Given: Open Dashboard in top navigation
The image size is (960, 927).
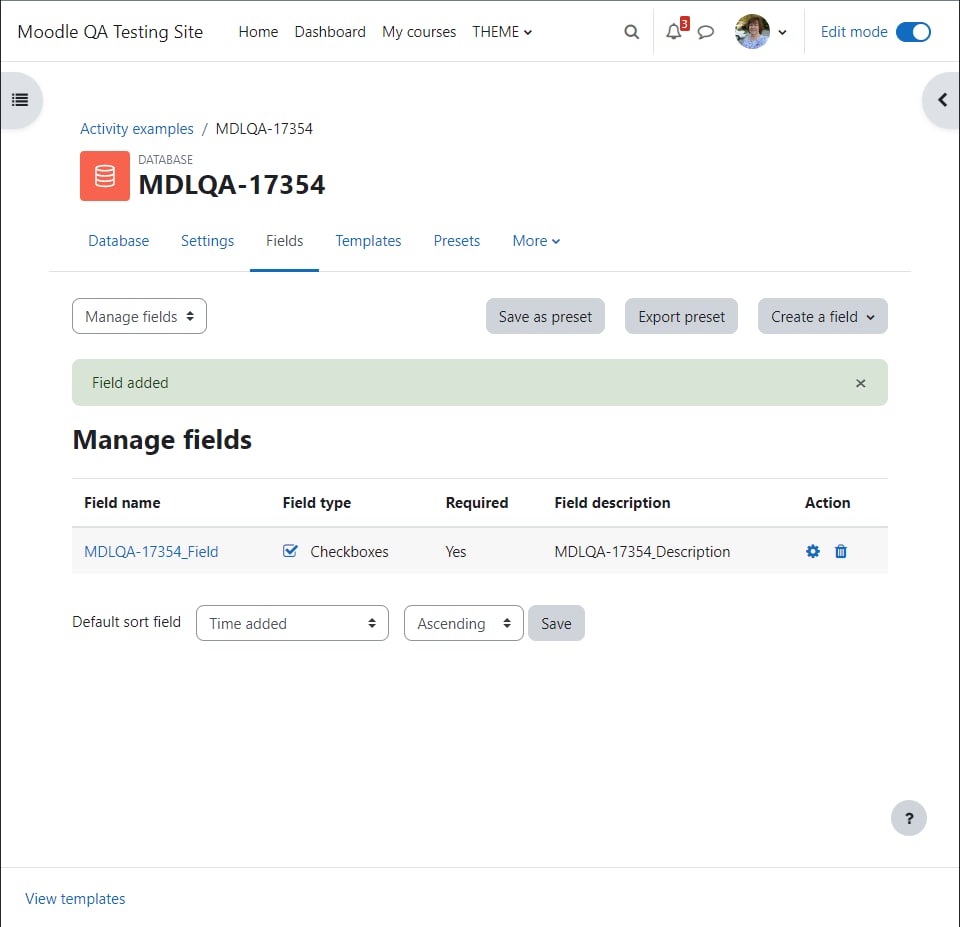Looking at the screenshot, I should pyautogui.click(x=330, y=32).
